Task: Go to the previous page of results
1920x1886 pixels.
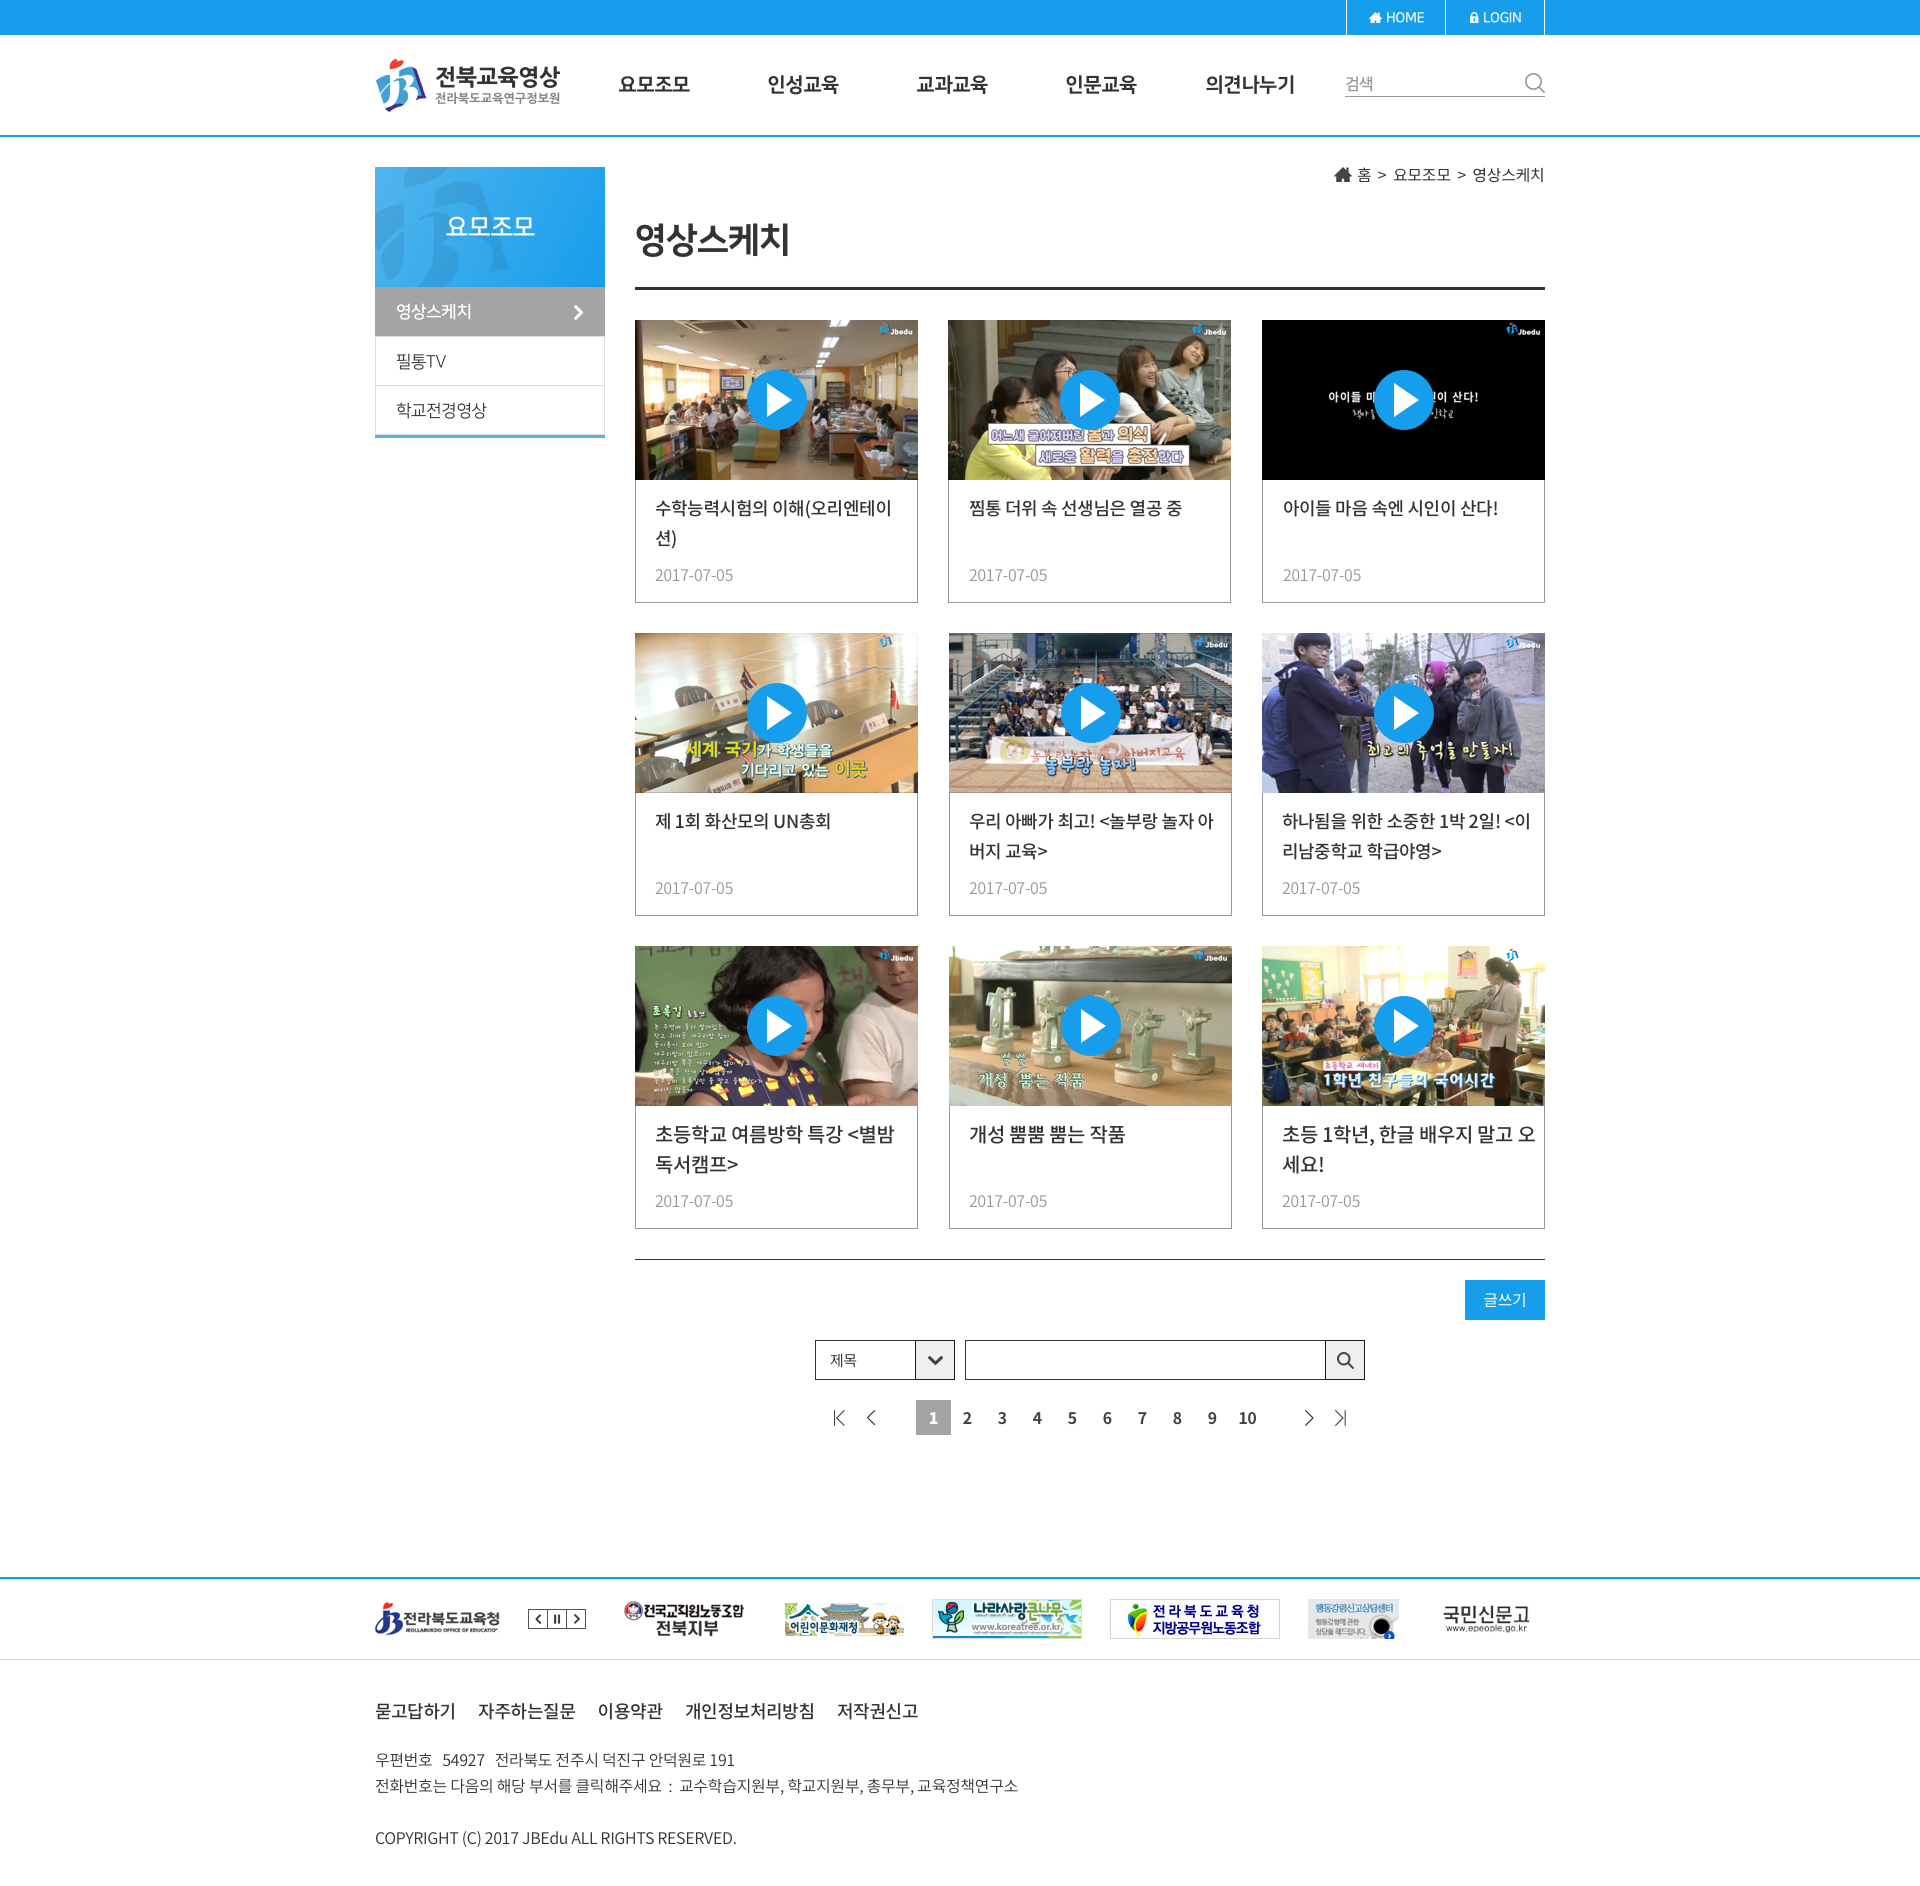Action: click(872, 1418)
